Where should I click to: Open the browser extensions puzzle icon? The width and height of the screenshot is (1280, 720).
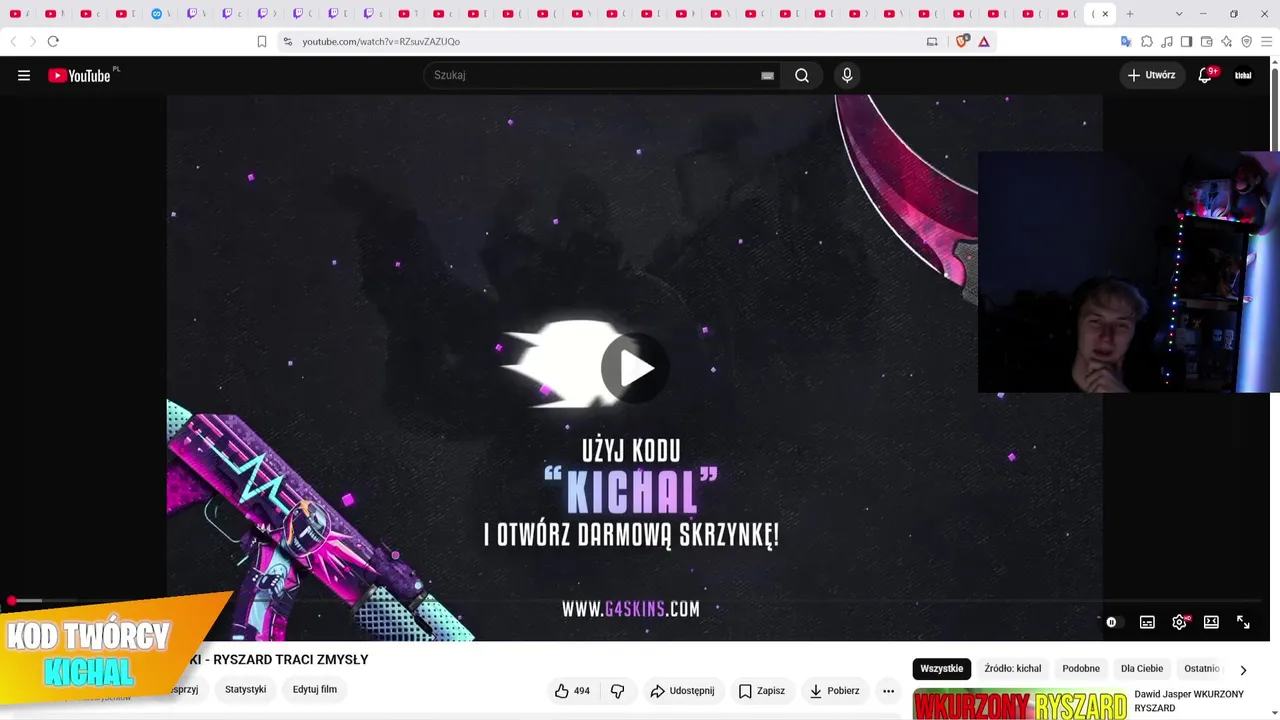click(x=1147, y=41)
